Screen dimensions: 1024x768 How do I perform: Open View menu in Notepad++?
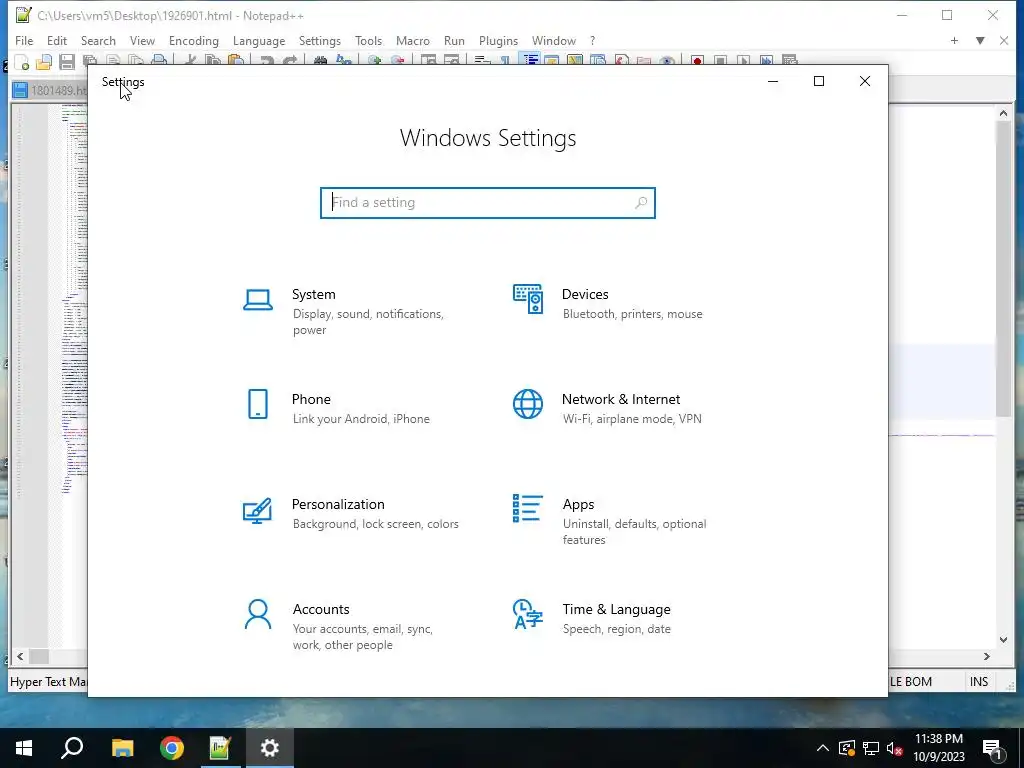(x=142, y=40)
